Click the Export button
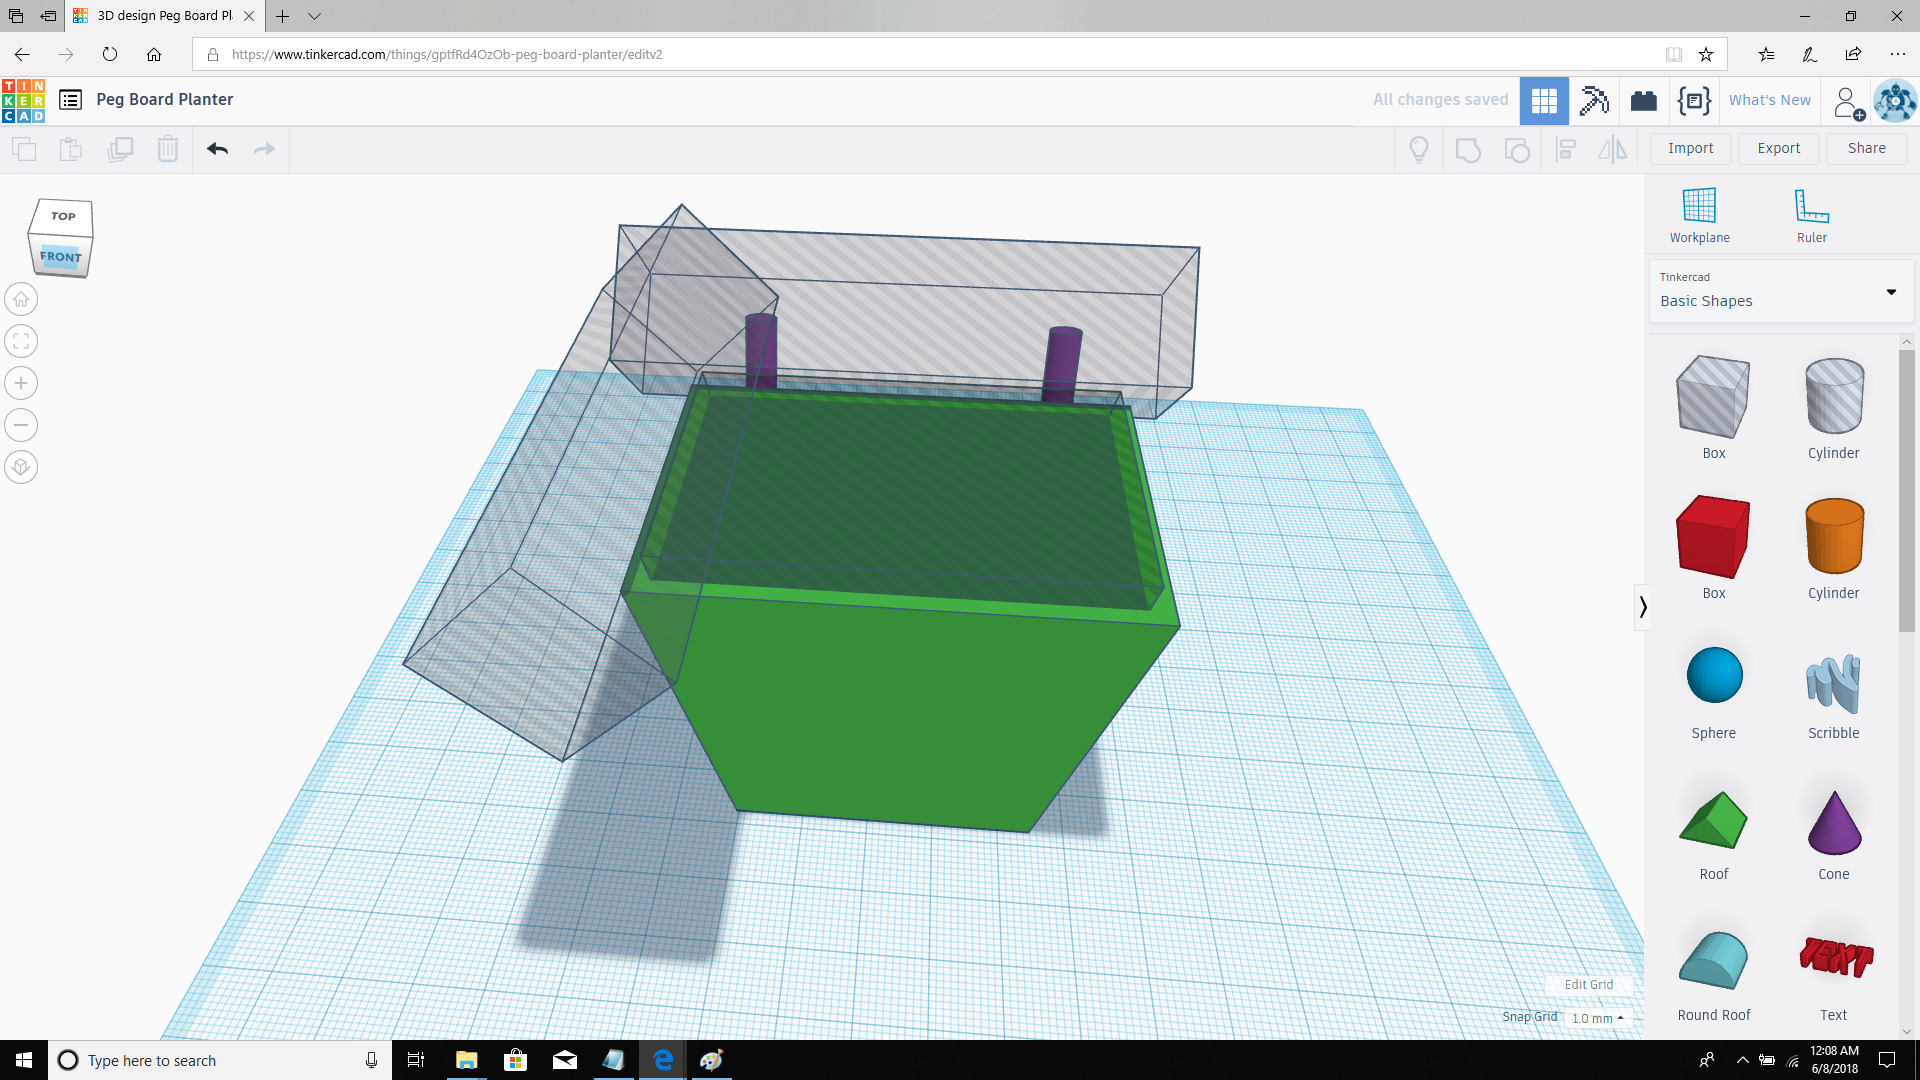Image resolution: width=1920 pixels, height=1080 pixels. pos(1778,148)
